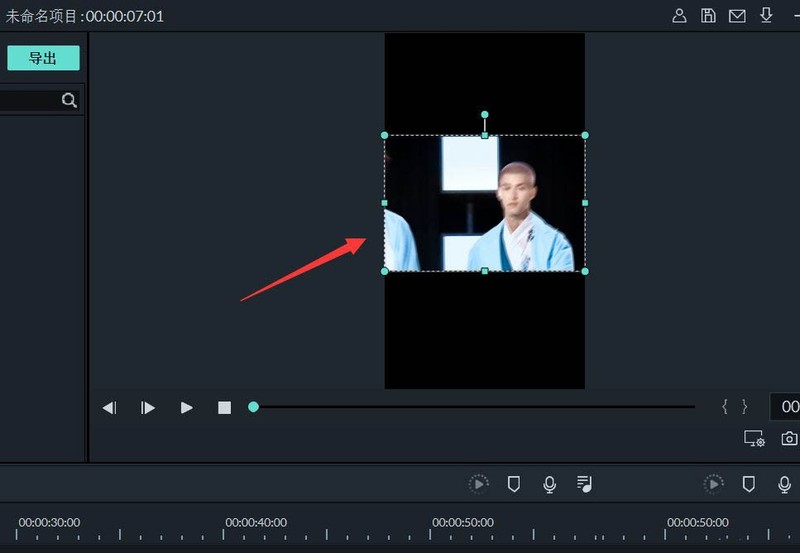
Task: Click the search magnifier icon
Action: [x=69, y=100]
